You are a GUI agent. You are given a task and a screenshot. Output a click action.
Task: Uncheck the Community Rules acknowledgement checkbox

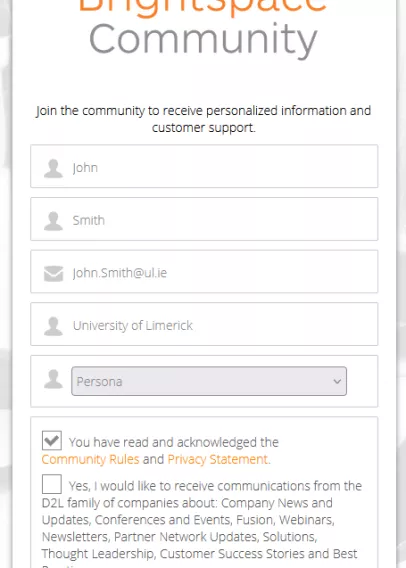52,440
